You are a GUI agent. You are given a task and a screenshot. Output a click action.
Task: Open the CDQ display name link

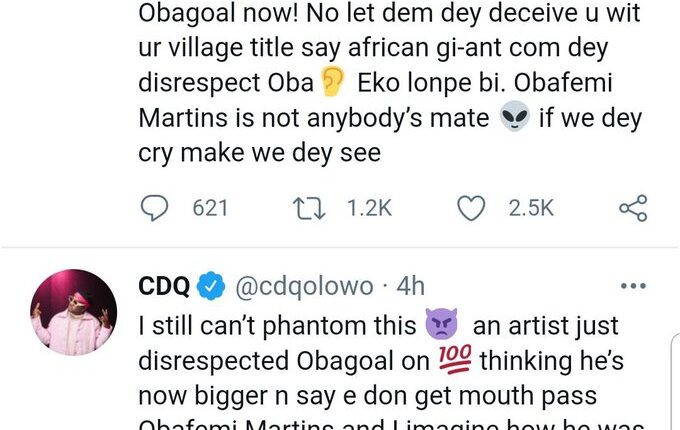[163, 287]
